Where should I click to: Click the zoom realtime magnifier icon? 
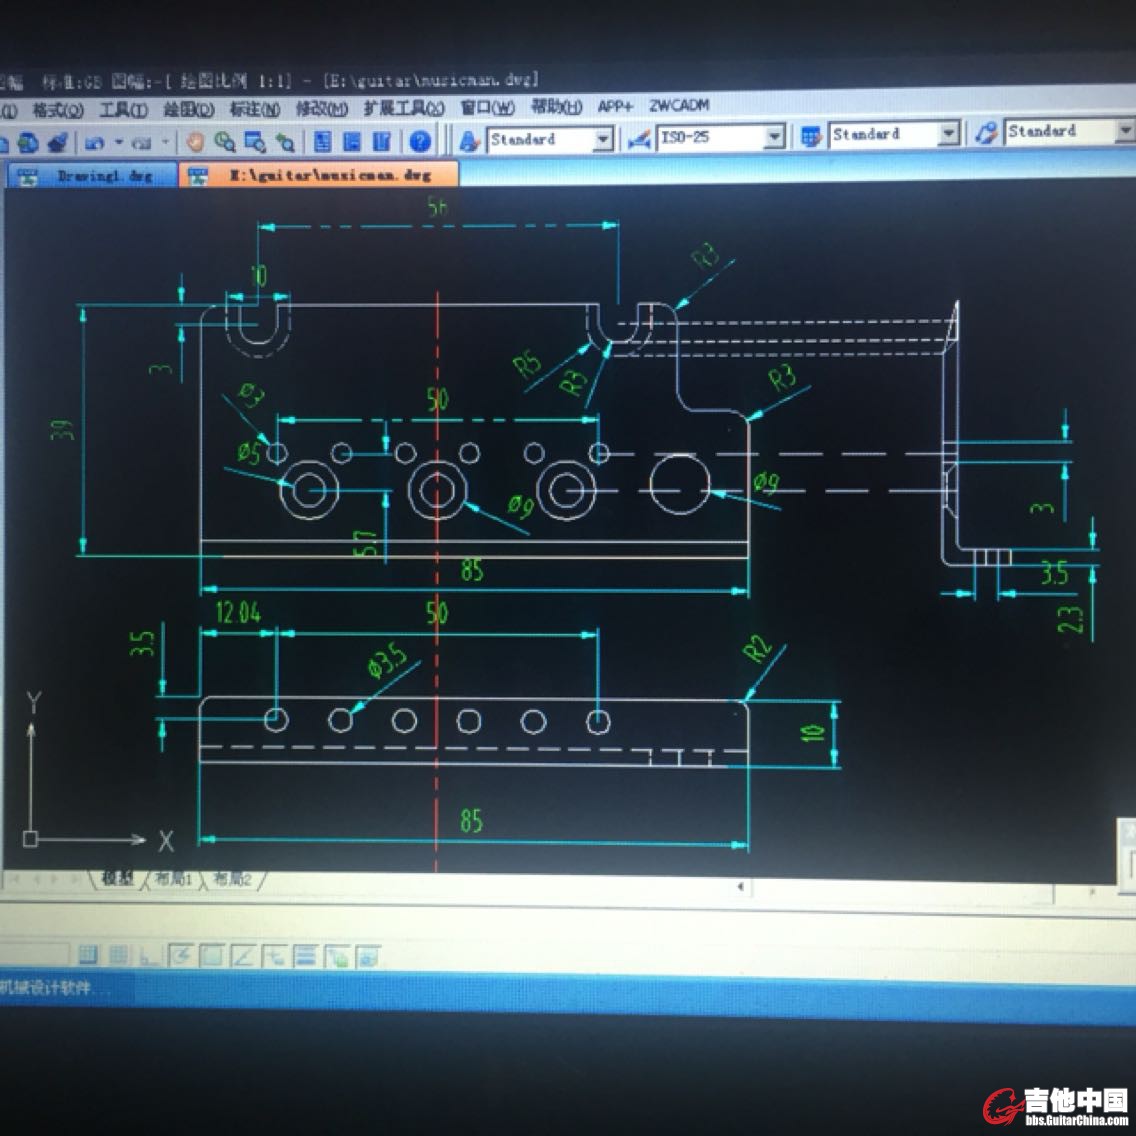pyautogui.click(x=225, y=142)
